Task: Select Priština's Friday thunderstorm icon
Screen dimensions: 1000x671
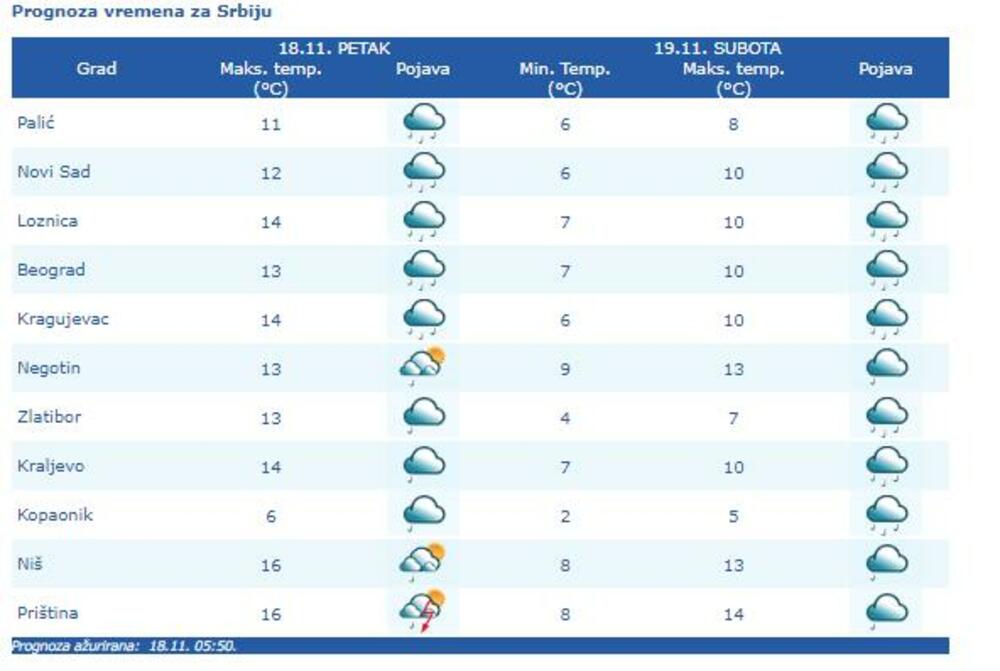Action: click(422, 611)
